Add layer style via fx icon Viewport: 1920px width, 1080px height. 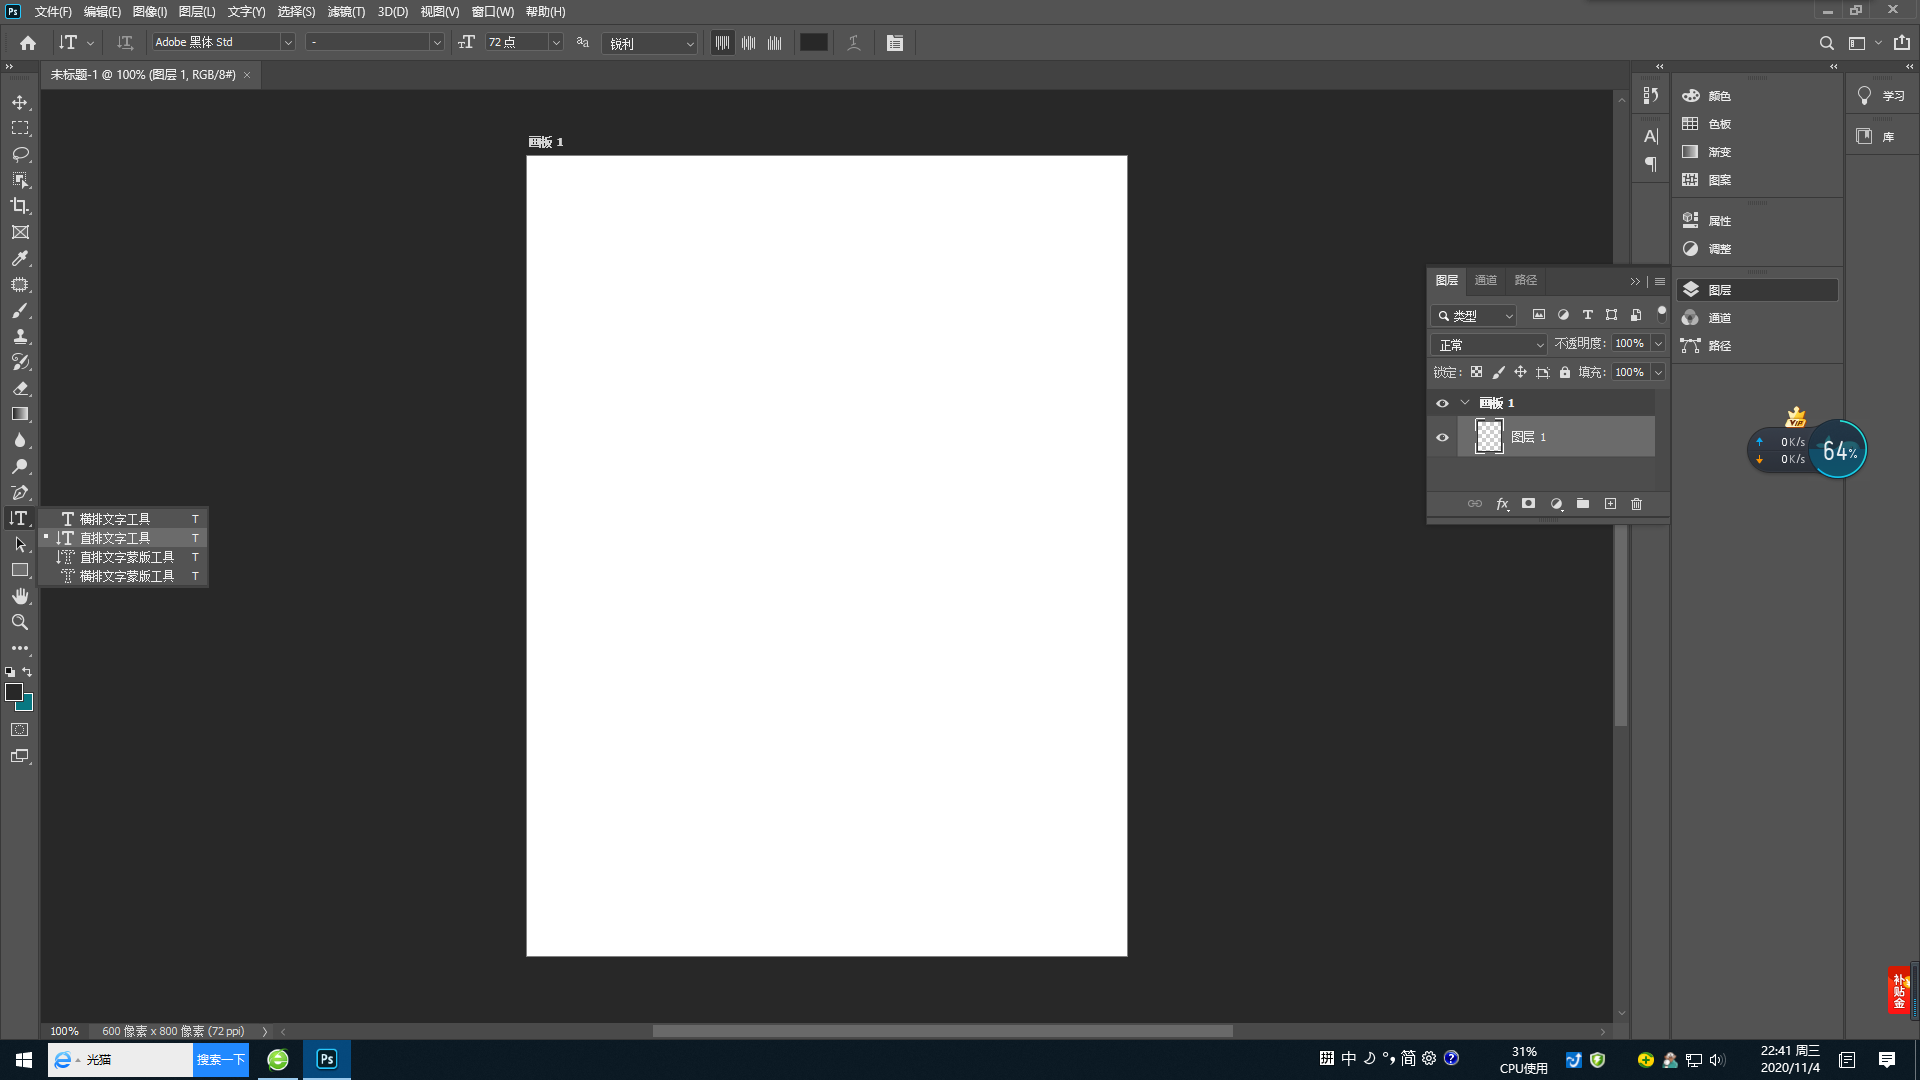coord(1502,504)
